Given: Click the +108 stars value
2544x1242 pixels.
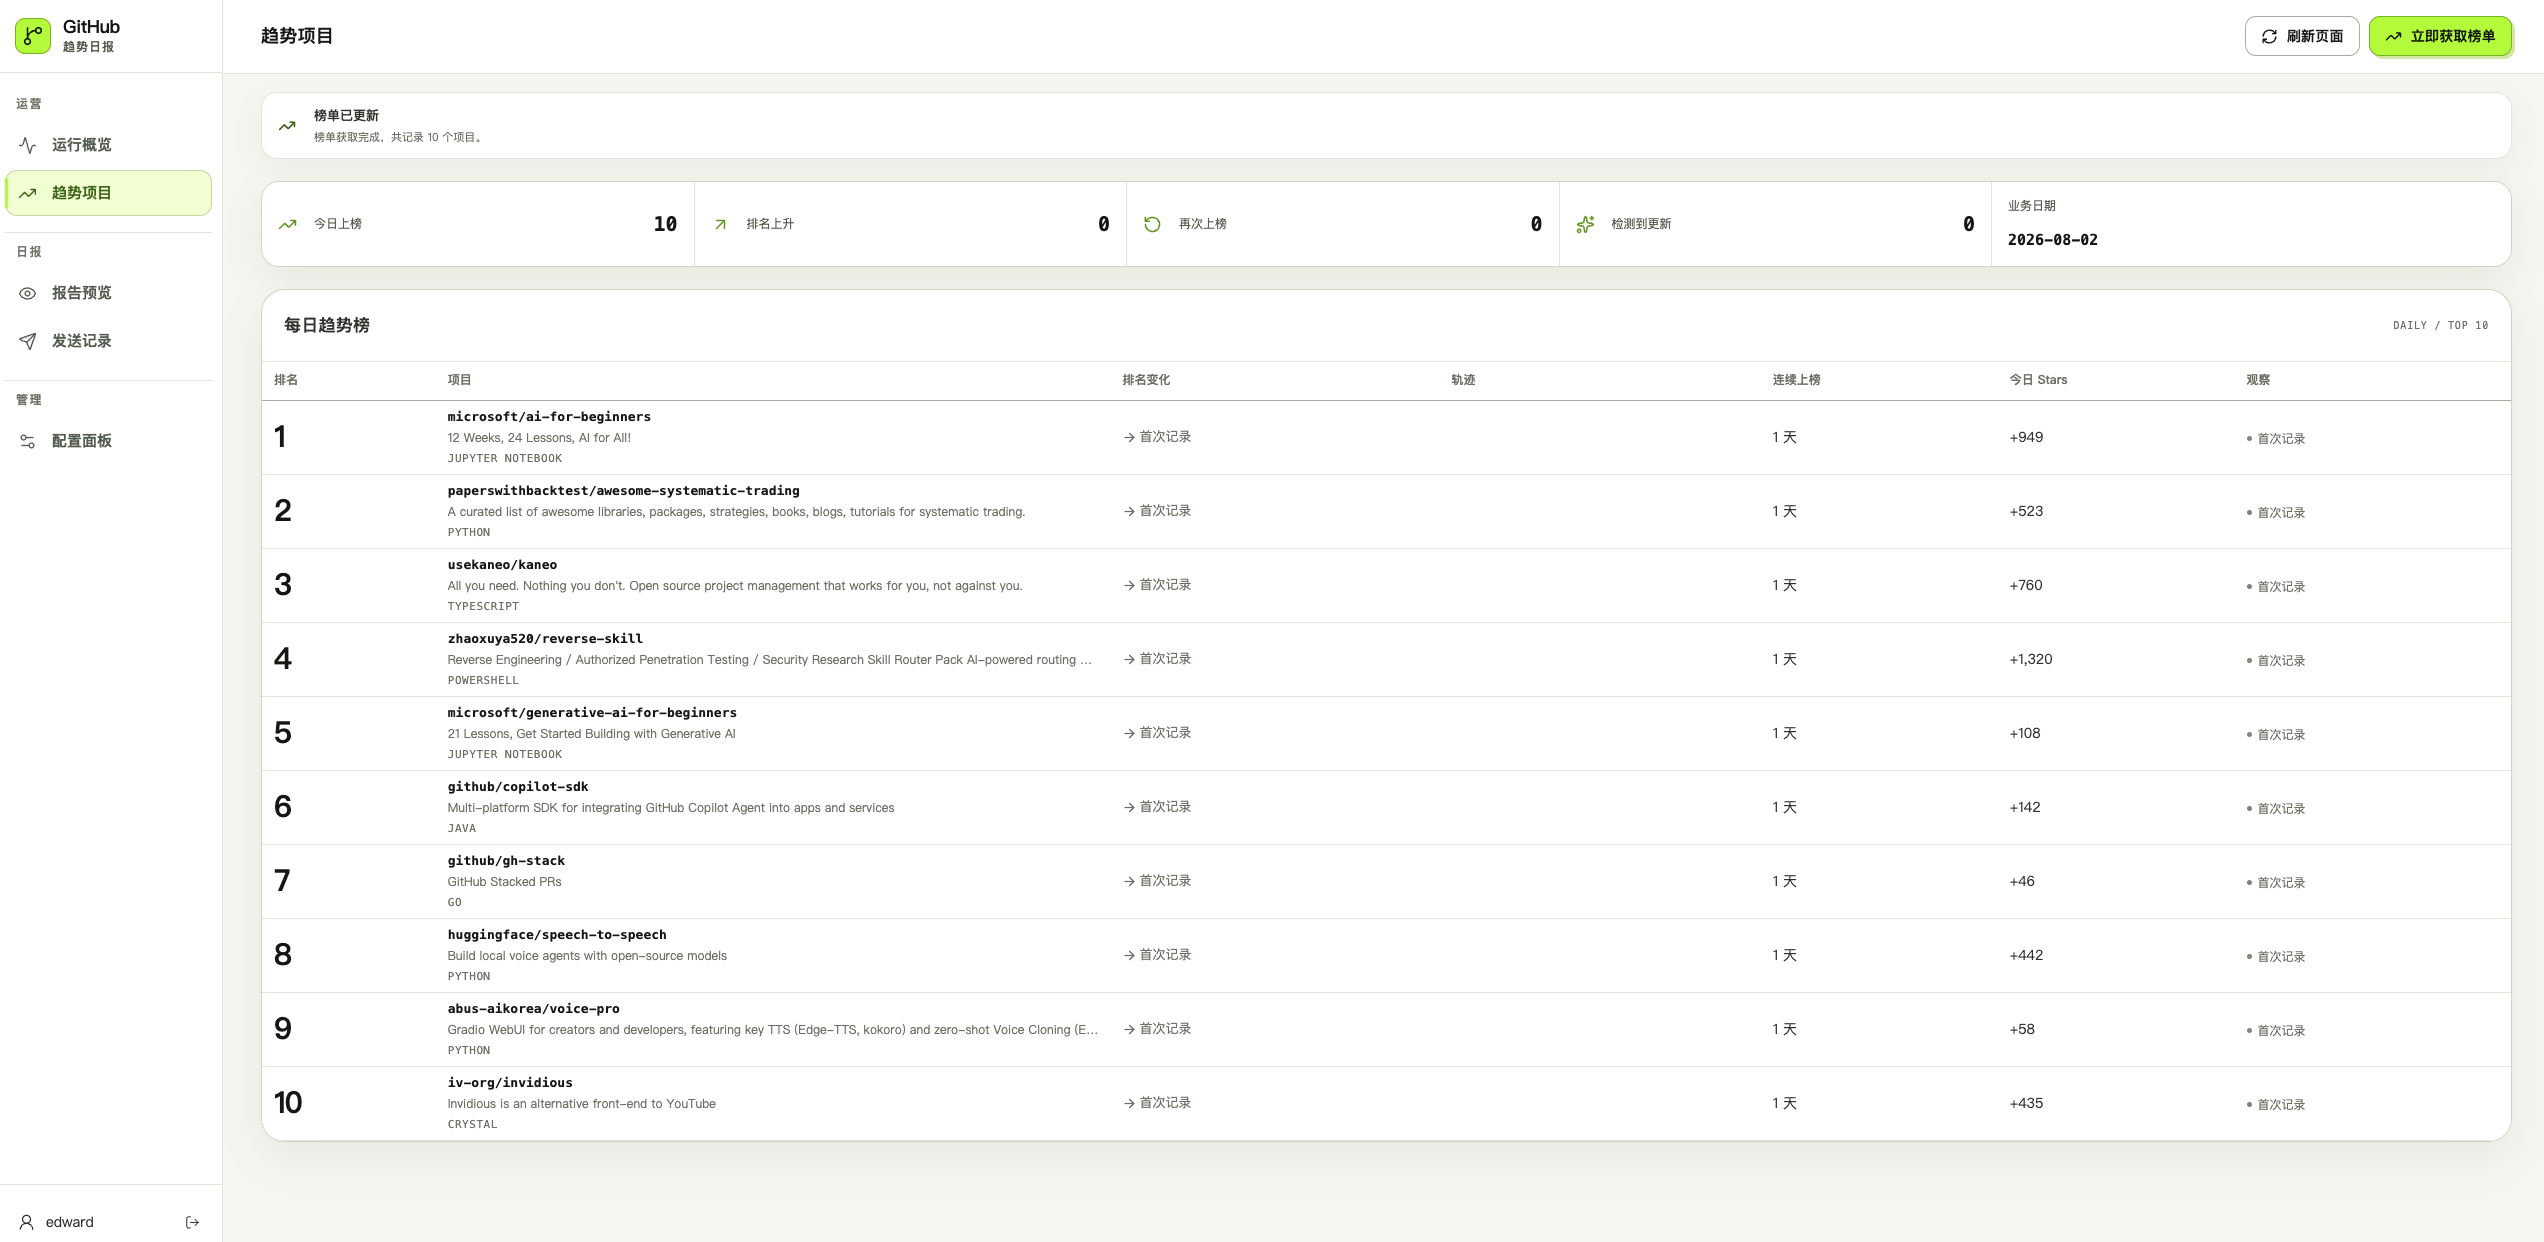Looking at the screenshot, I should 2025,733.
